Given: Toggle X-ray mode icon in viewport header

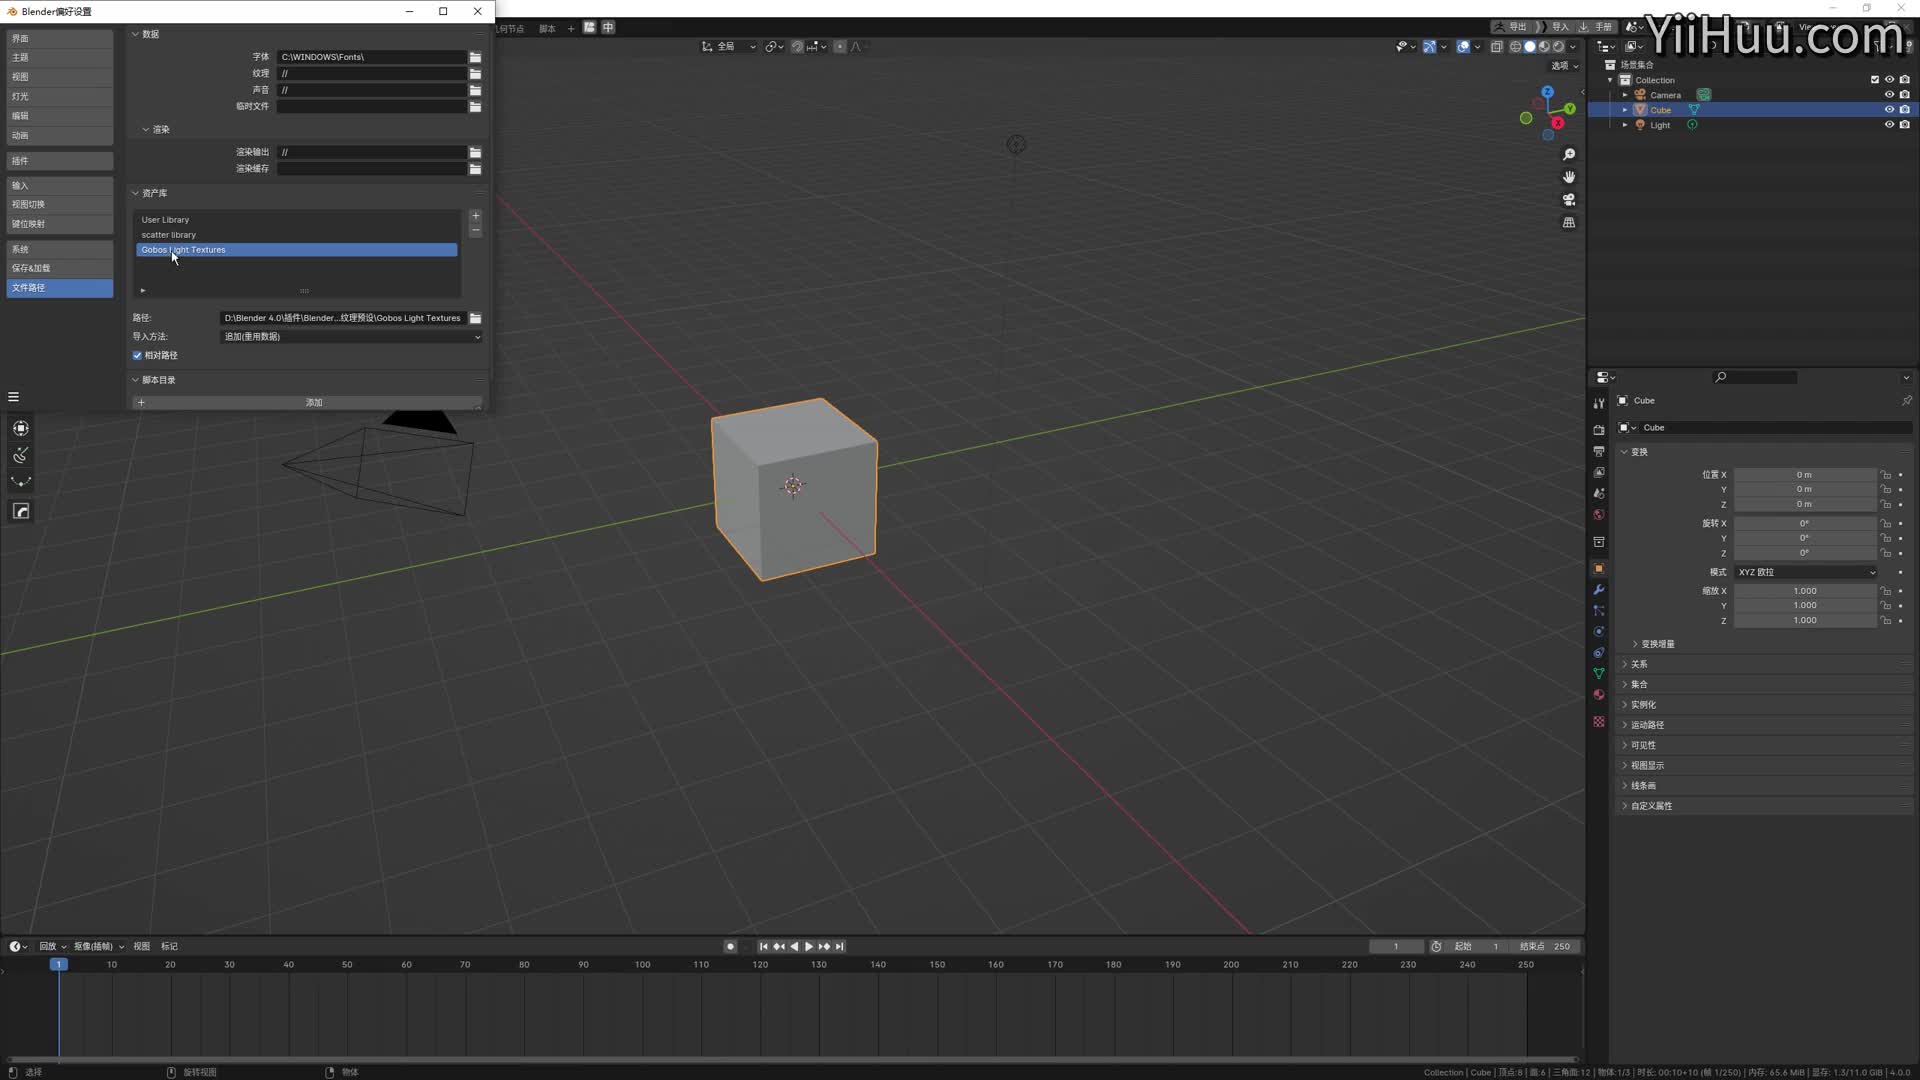Looking at the screenshot, I should click(1497, 47).
